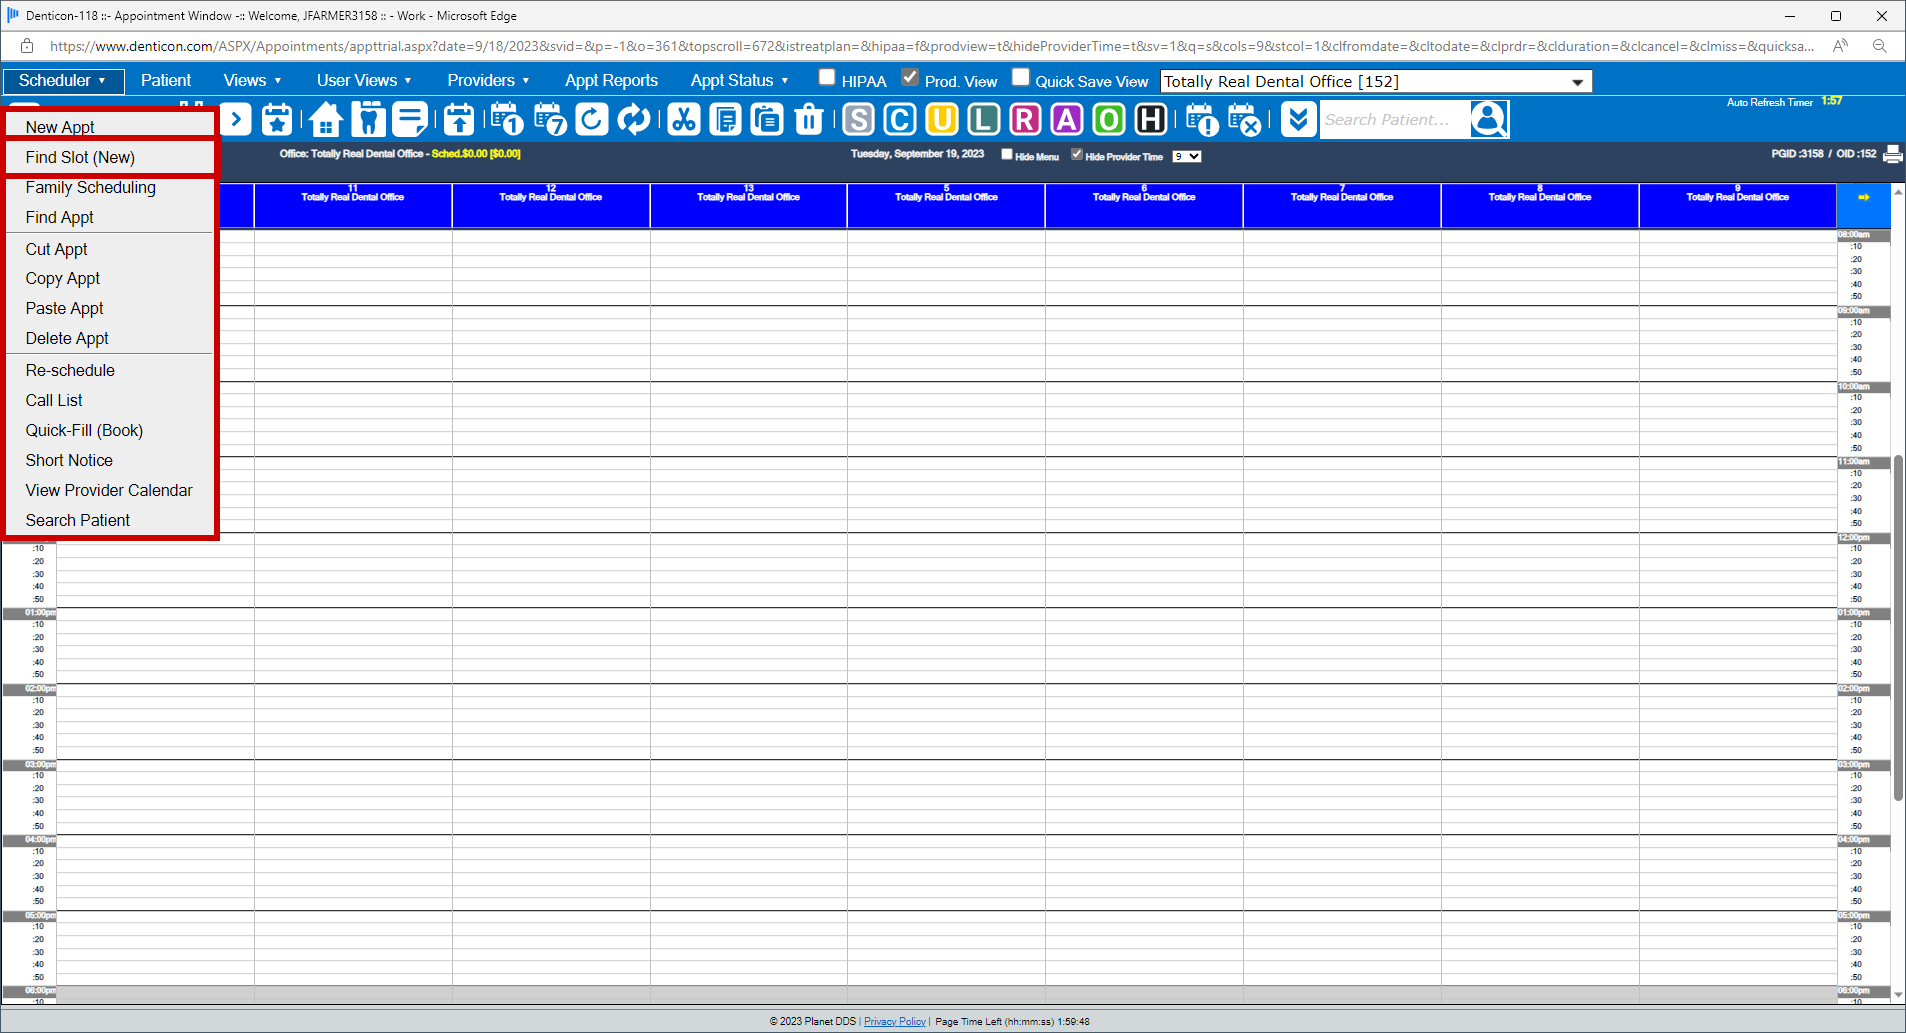Open the Patient menu
Viewport: 1906px width, 1033px height.
point(166,80)
